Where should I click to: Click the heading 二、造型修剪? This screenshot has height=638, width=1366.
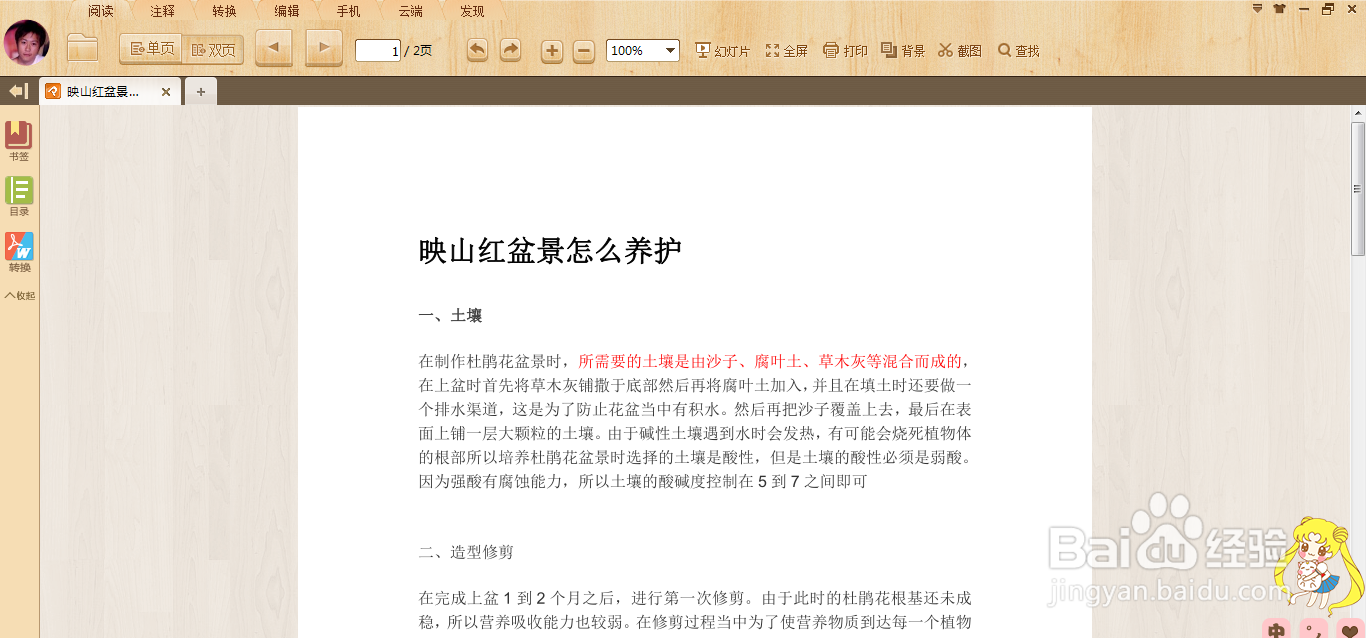466,552
